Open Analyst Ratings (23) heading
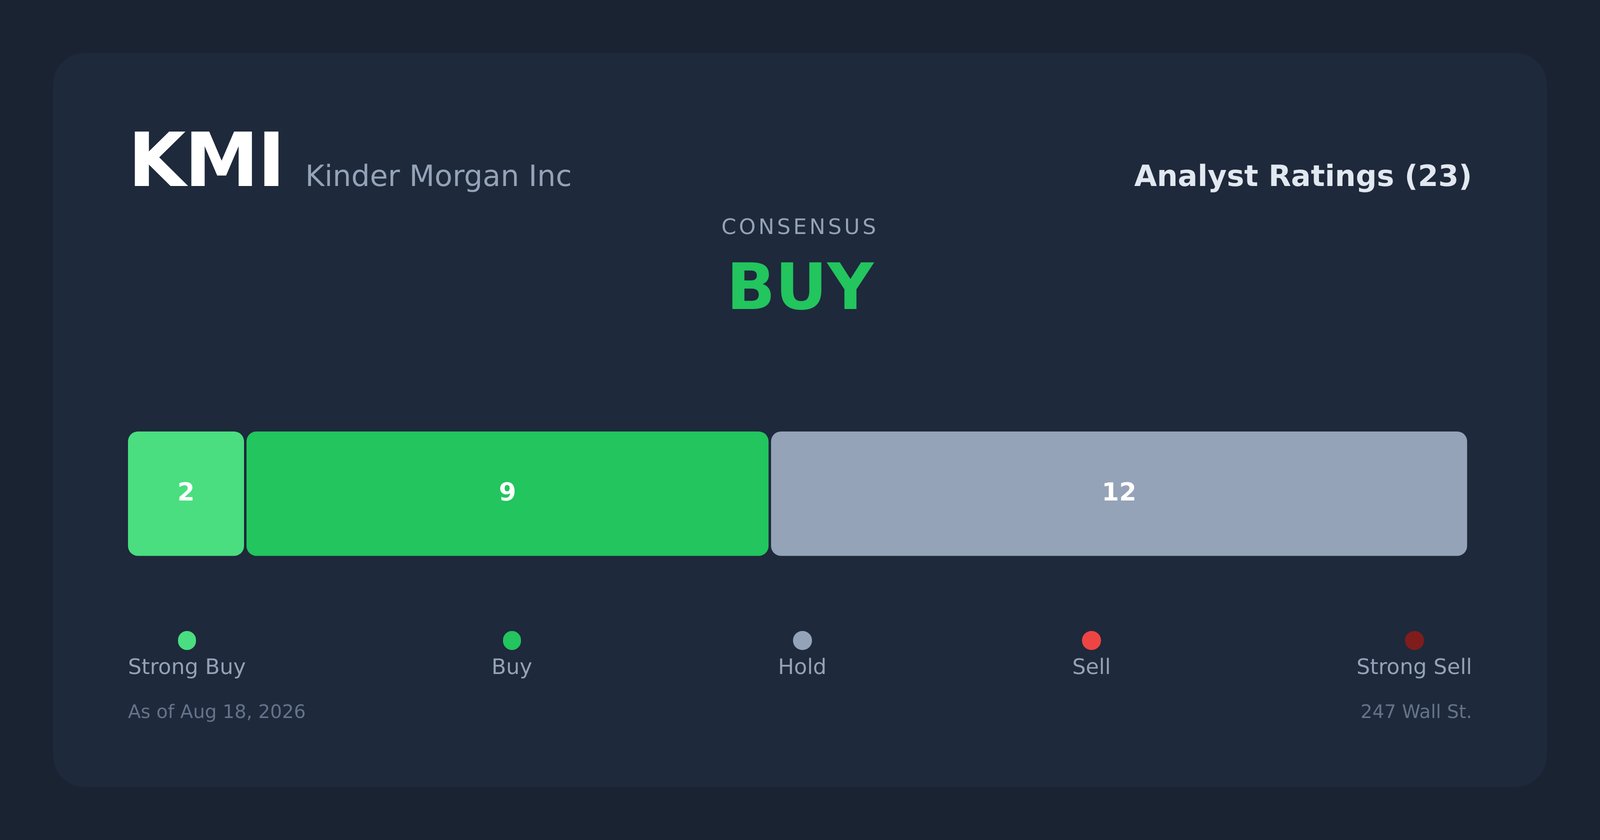 point(1302,176)
